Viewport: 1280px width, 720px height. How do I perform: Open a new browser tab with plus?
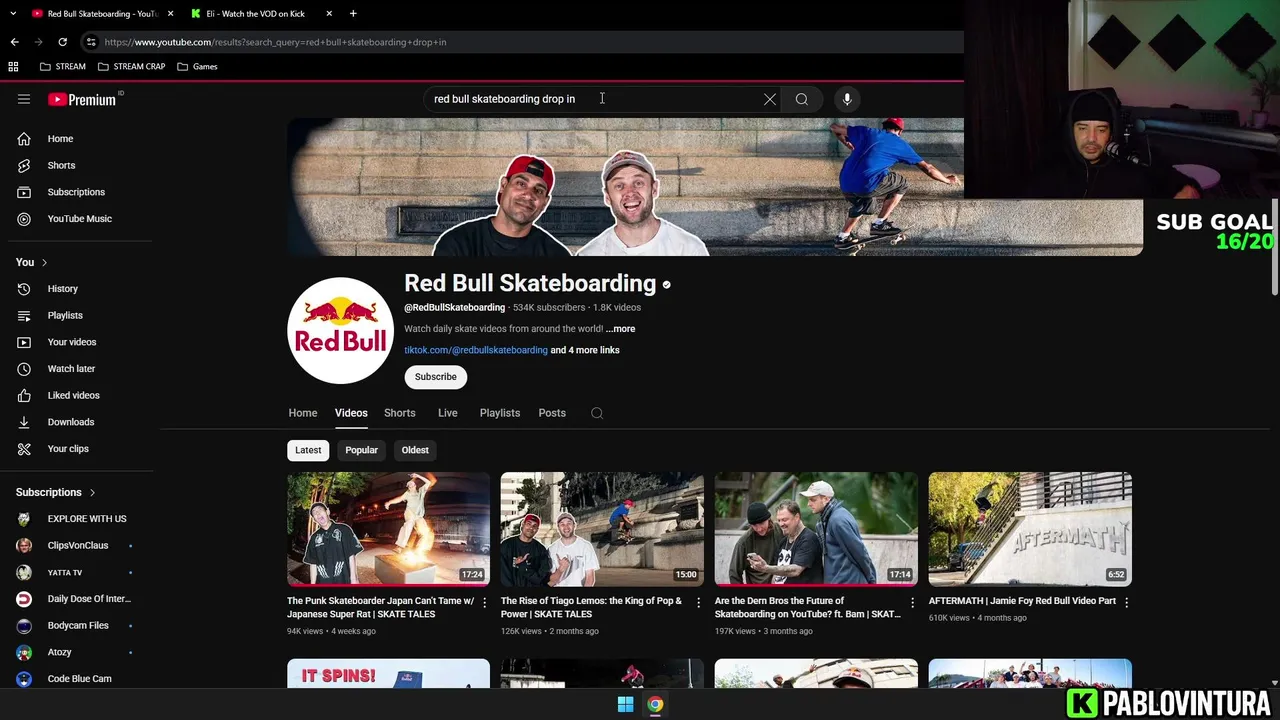pyautogui.click(x=353, y=14)
